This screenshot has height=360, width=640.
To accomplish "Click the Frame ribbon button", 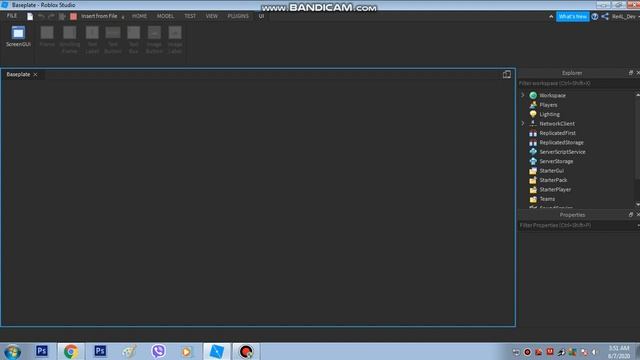I will click(47, 36).
